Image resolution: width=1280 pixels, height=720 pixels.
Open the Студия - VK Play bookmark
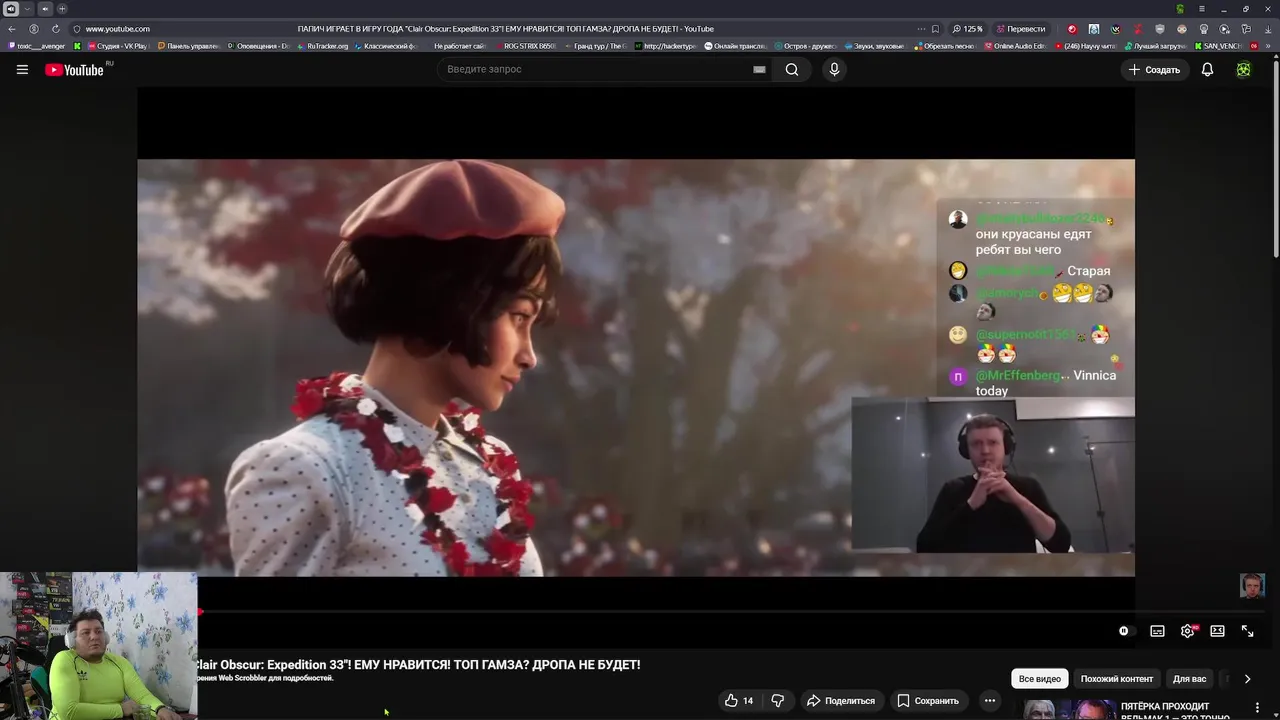(x=118, y=46)
